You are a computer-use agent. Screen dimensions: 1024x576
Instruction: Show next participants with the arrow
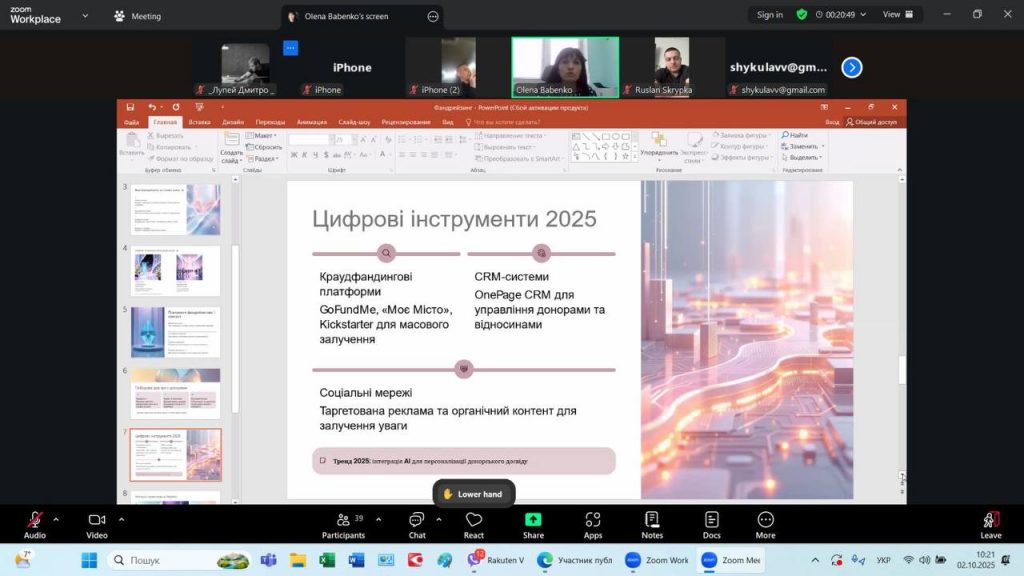coord(851,67)
